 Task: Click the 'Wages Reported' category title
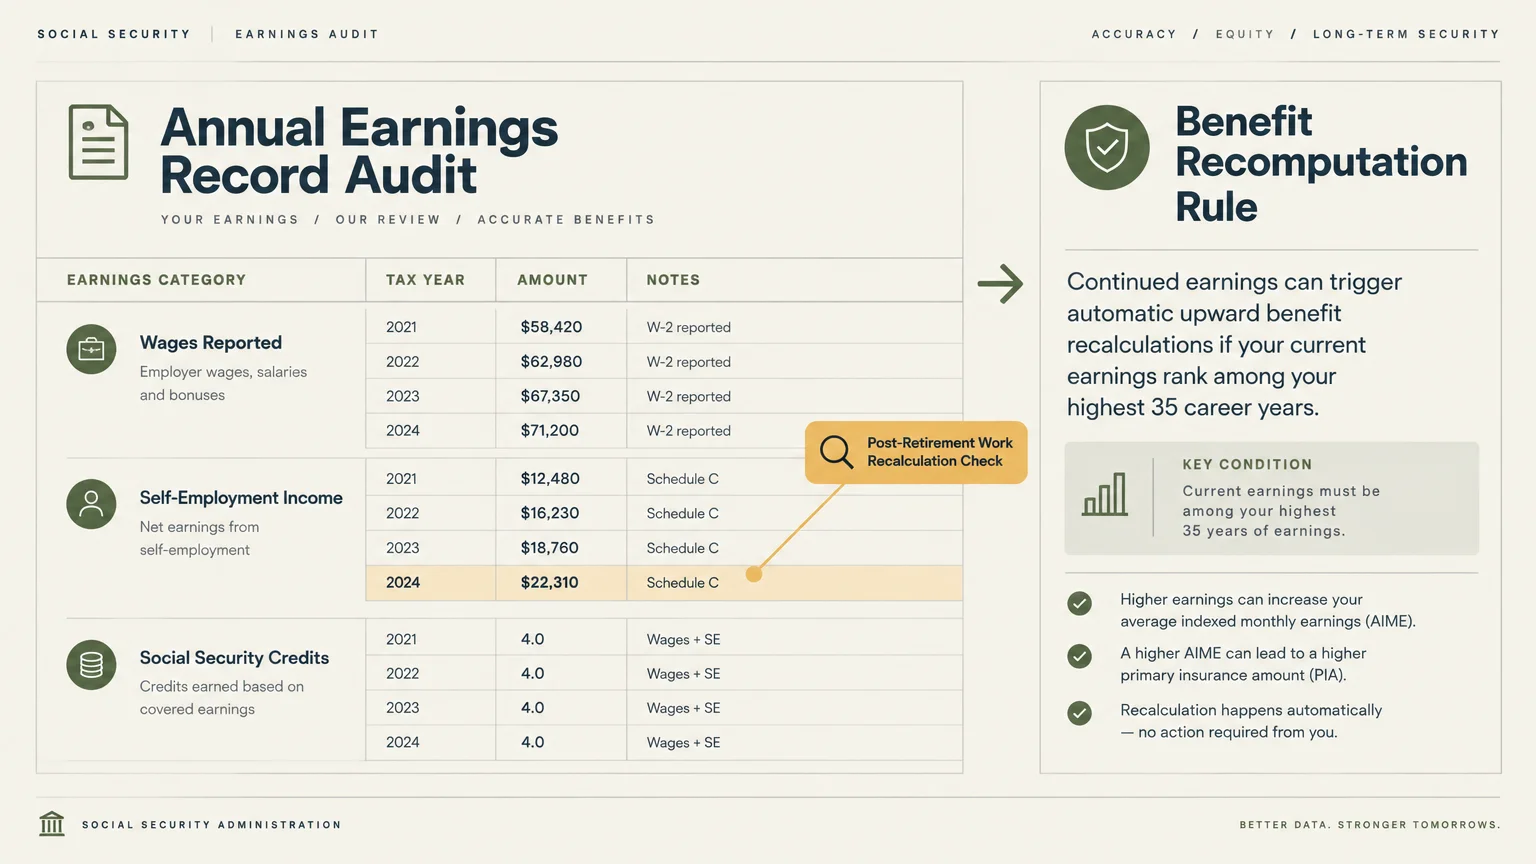point(211,342)
